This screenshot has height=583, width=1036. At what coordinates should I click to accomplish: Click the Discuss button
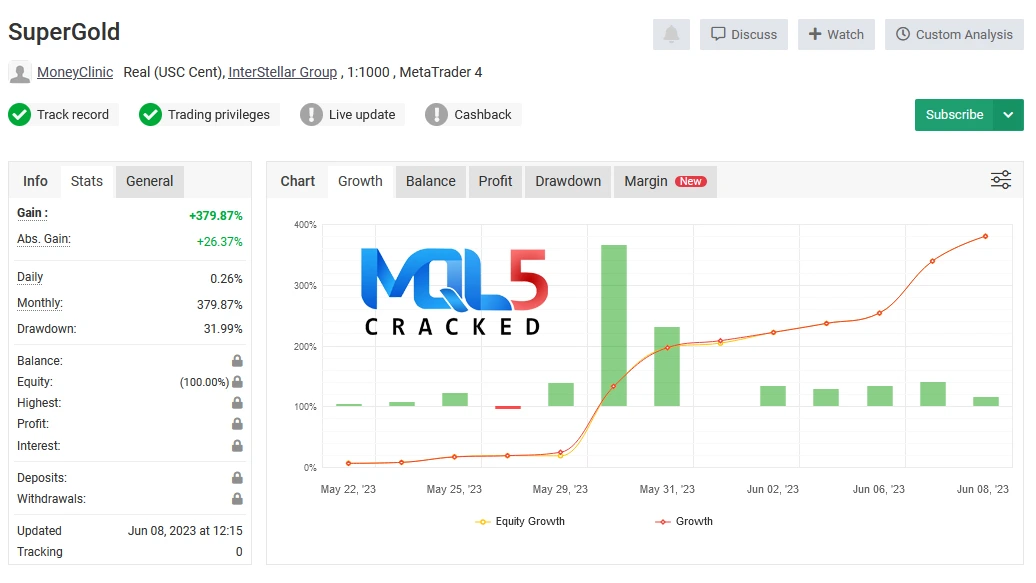pyautogui.click(x=744, y=34)
